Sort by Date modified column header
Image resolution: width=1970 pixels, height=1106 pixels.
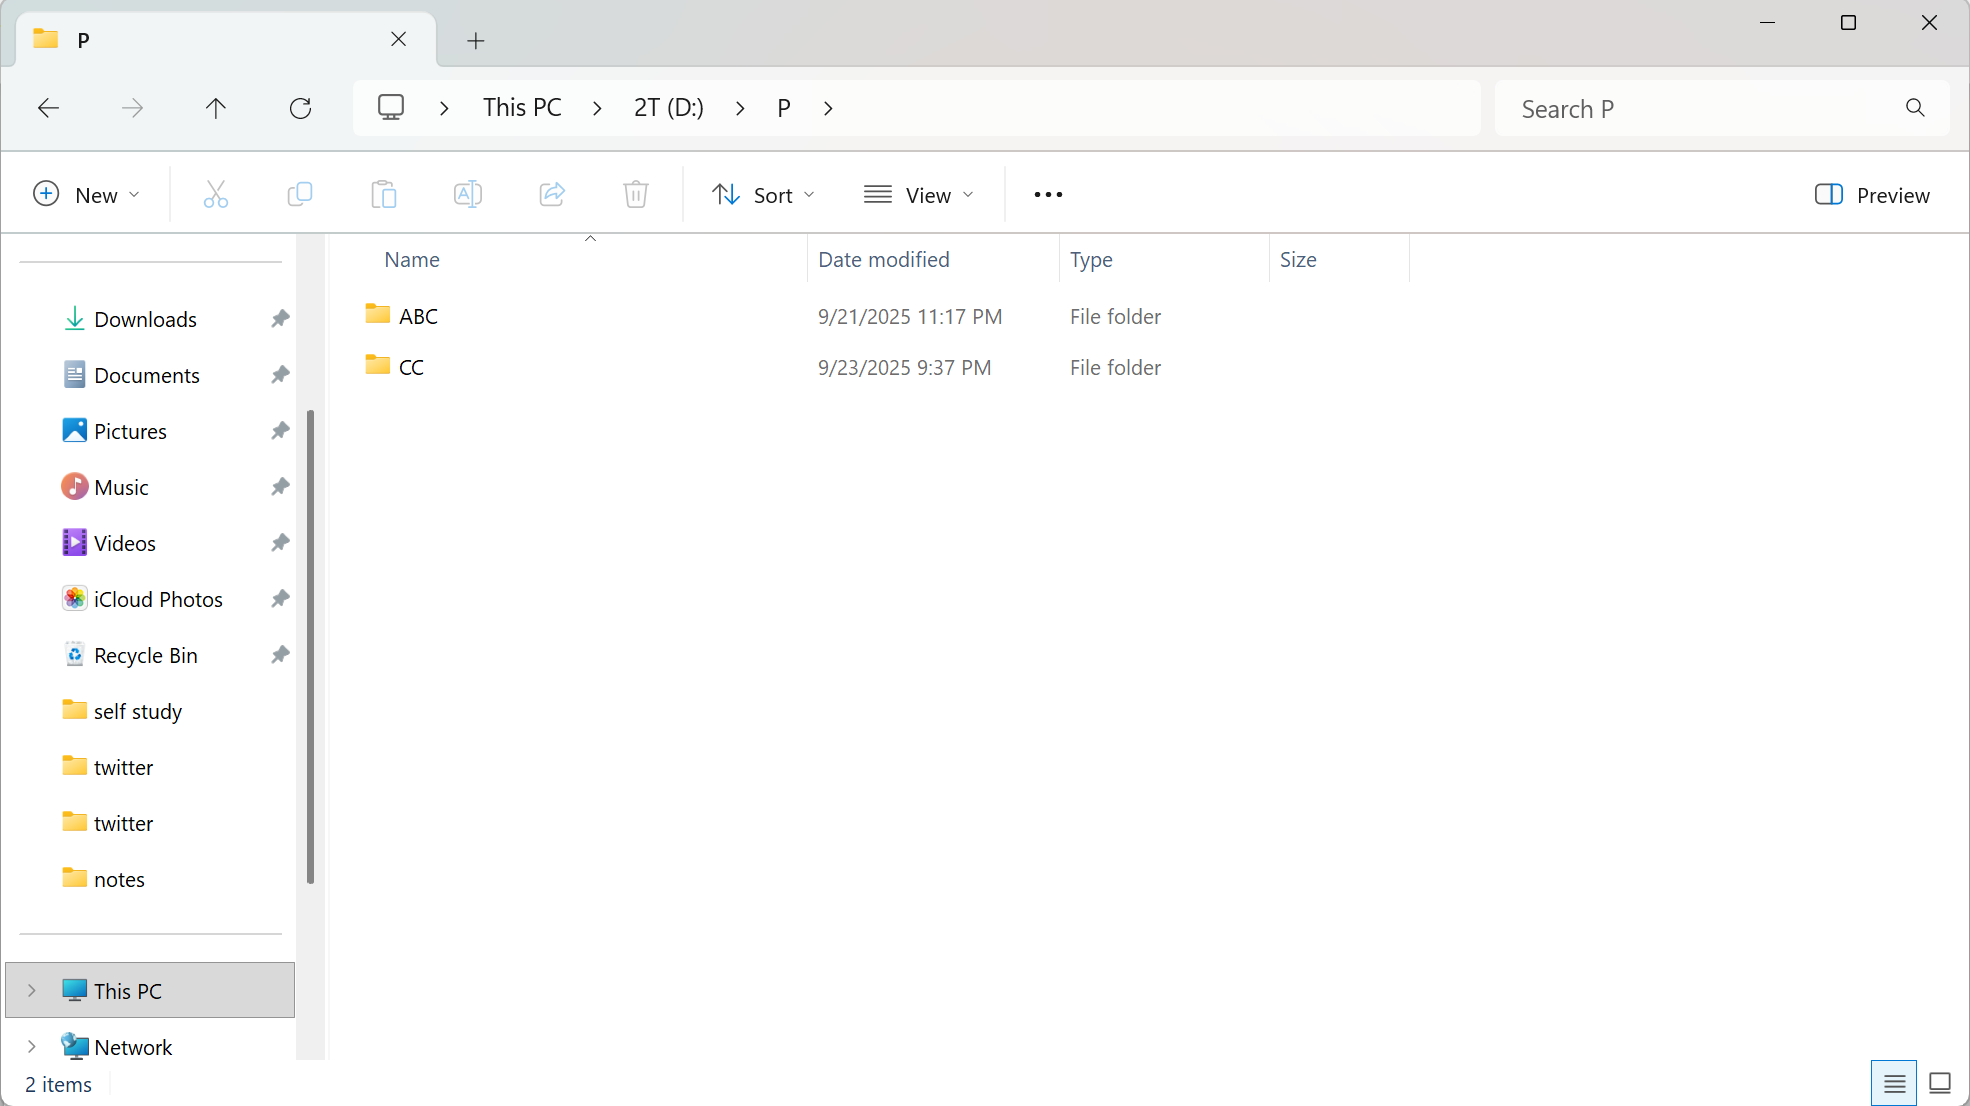click(884, 260)
